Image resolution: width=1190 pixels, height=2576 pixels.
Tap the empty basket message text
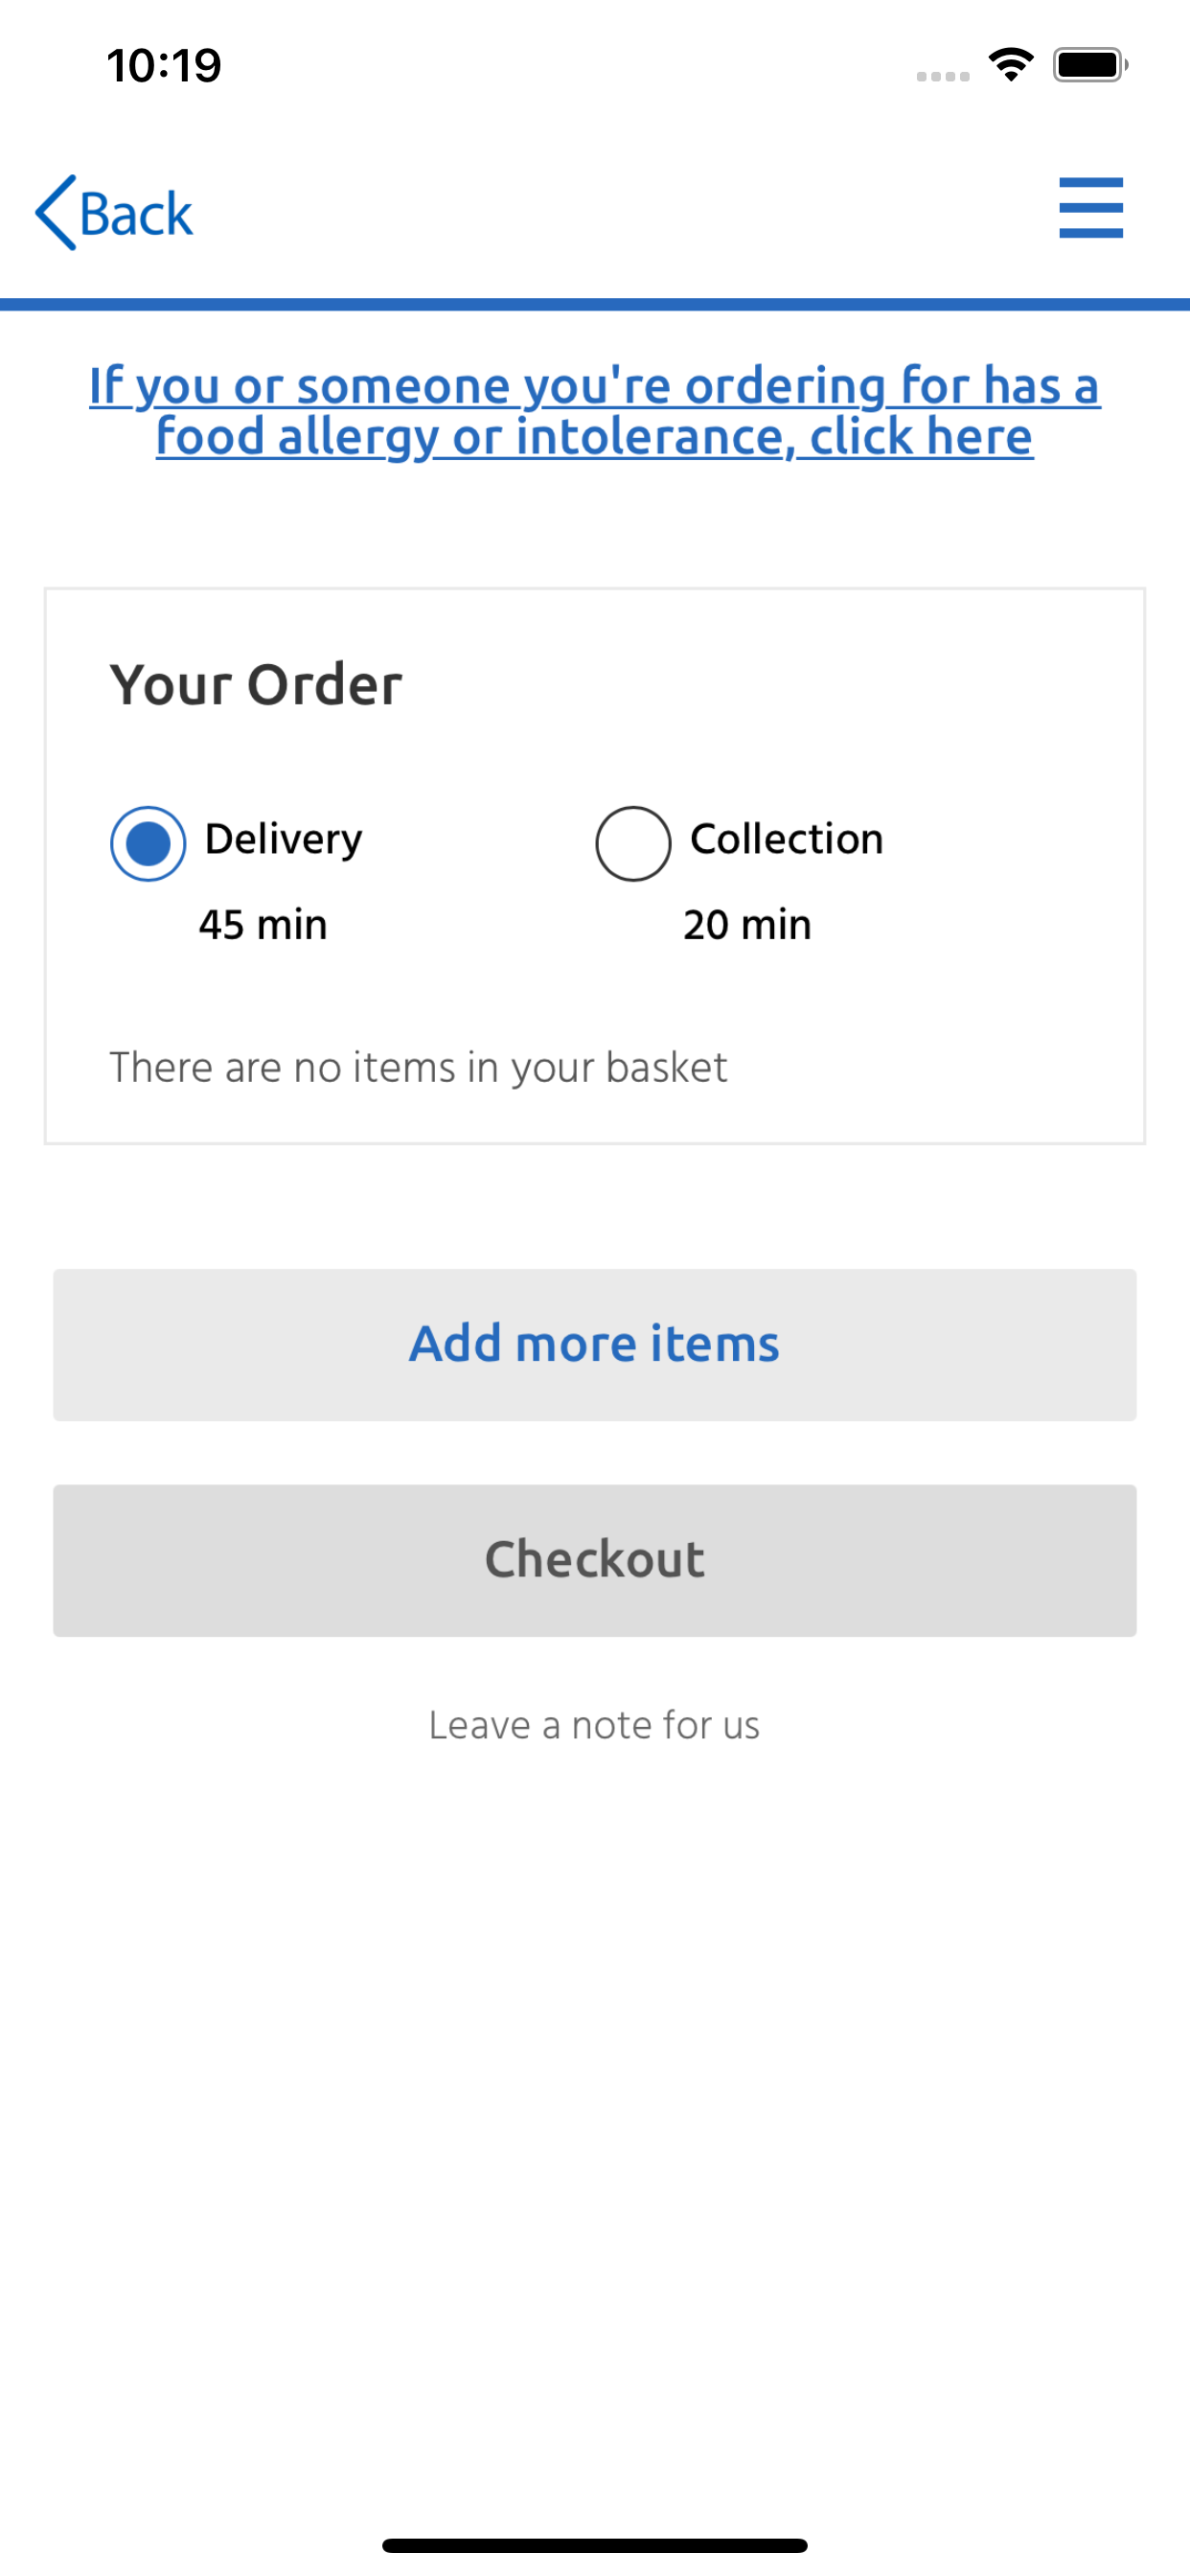tap(418, 1068)
